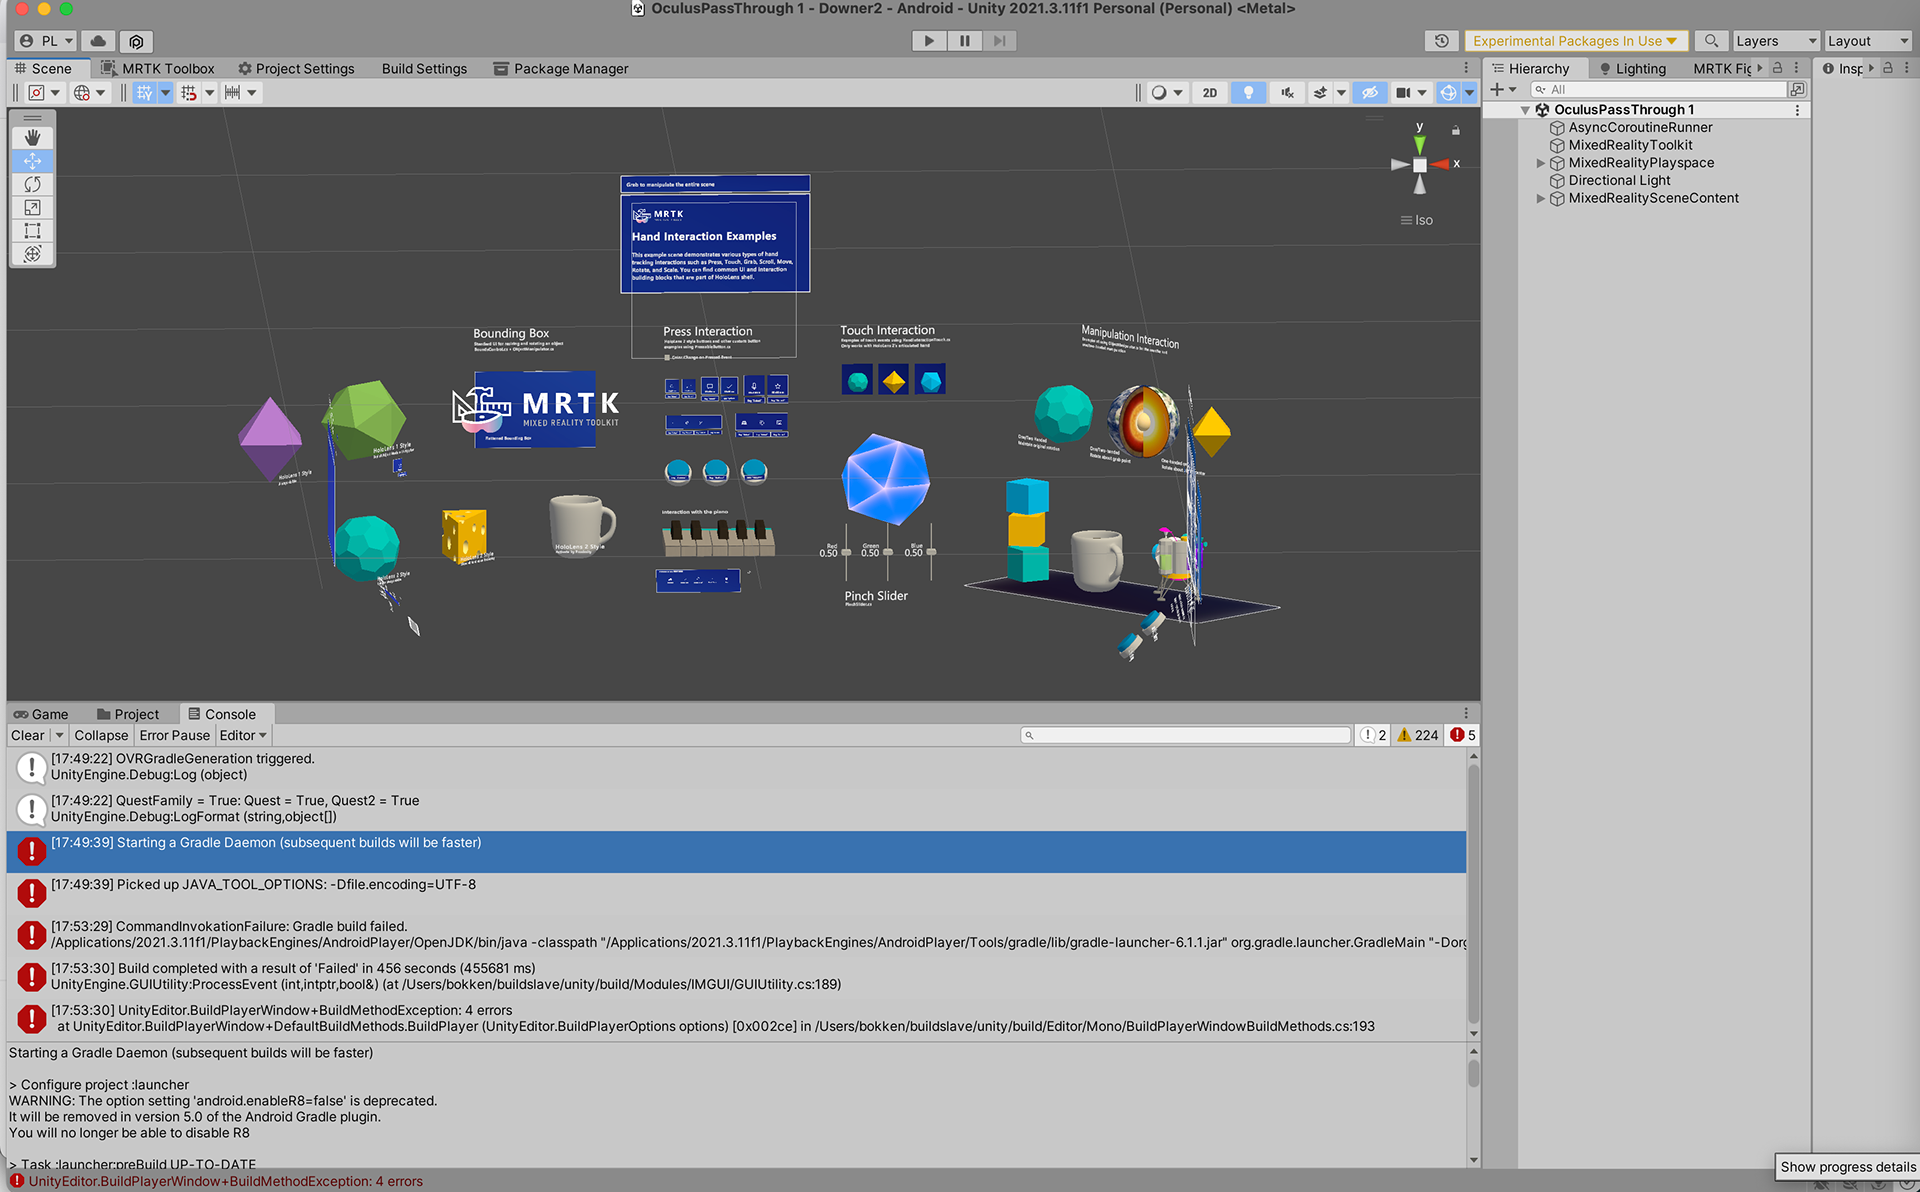The image size is (1920, 1192).
Task: Toggle grid visibility button
Action: pyautogui.click(x=145, y=93)
